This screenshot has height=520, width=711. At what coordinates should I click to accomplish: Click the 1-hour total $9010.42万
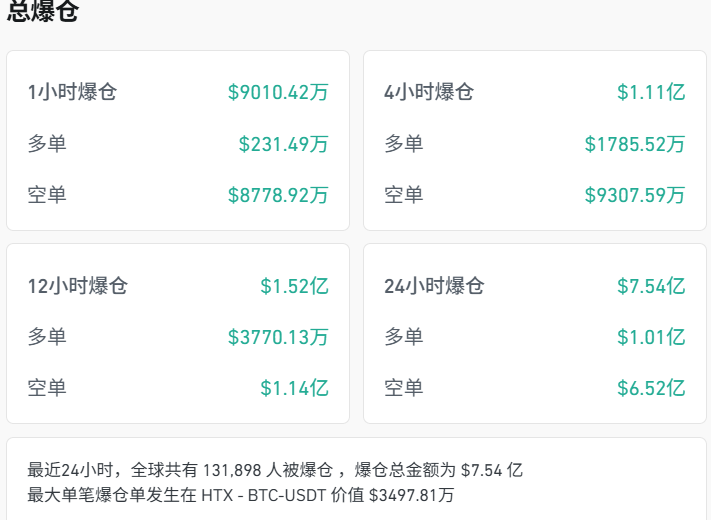coord(278,93)
